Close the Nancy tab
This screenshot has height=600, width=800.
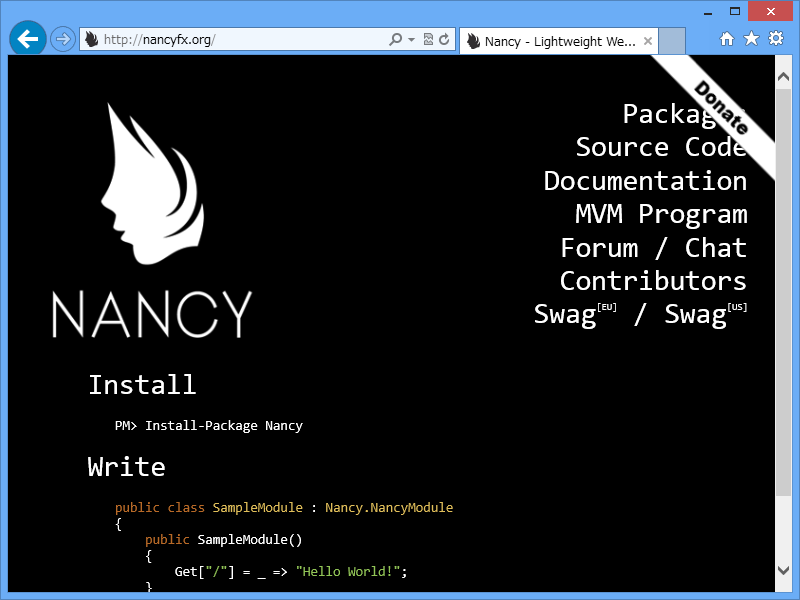click(x=648, y=41)
